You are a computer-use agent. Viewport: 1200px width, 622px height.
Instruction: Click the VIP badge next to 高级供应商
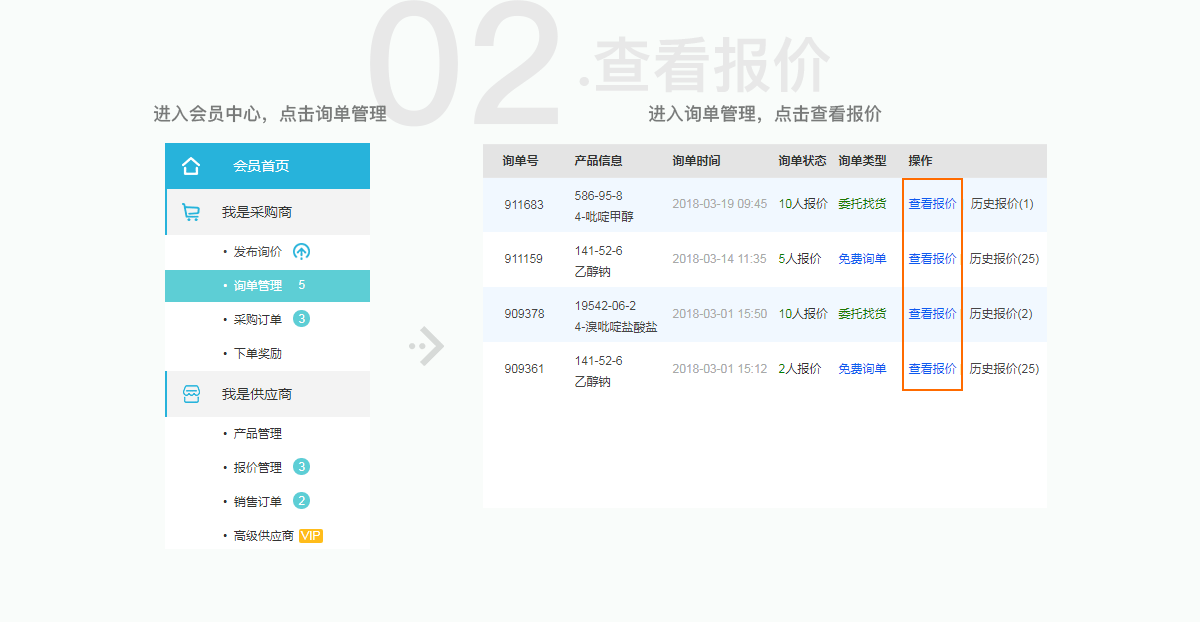point(311,536)
